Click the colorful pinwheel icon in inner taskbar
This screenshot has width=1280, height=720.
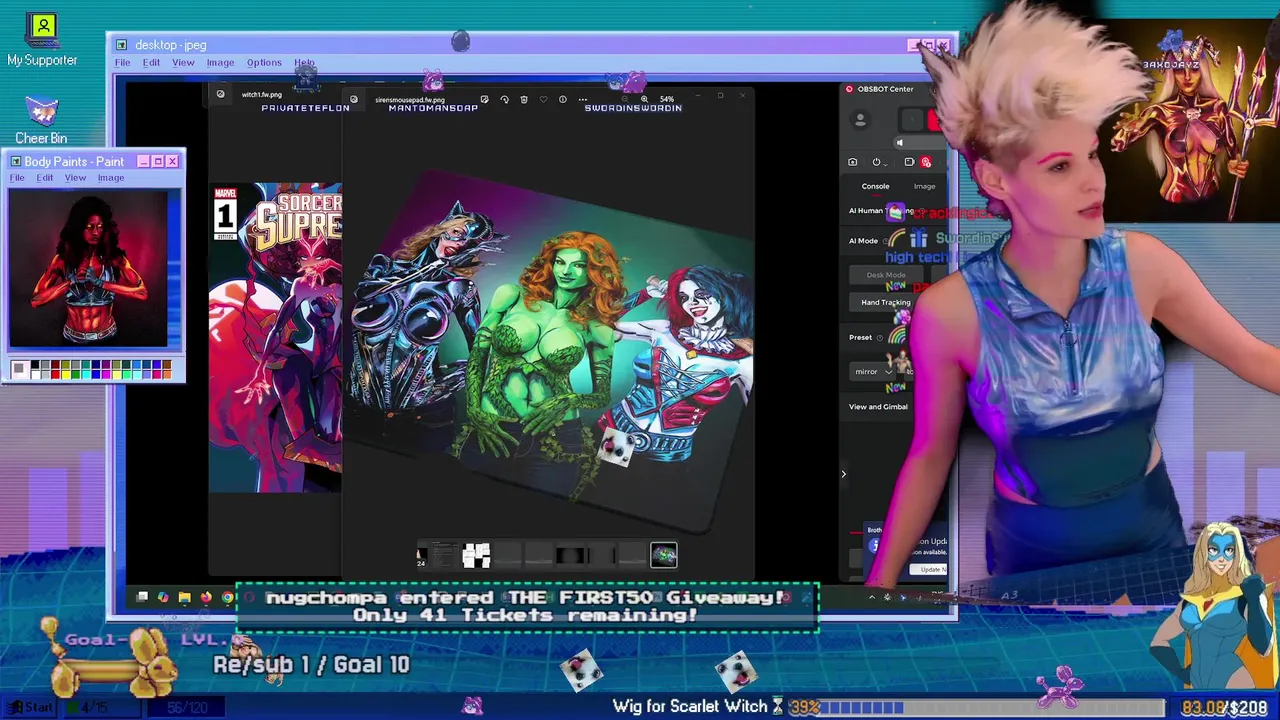pos(163,597)
